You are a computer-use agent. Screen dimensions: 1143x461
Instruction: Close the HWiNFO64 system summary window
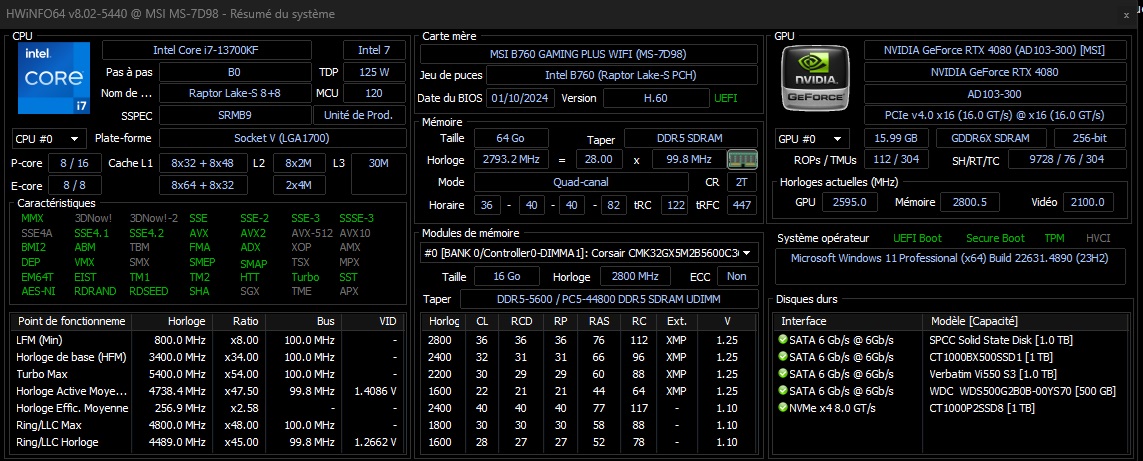point(1127,14)
